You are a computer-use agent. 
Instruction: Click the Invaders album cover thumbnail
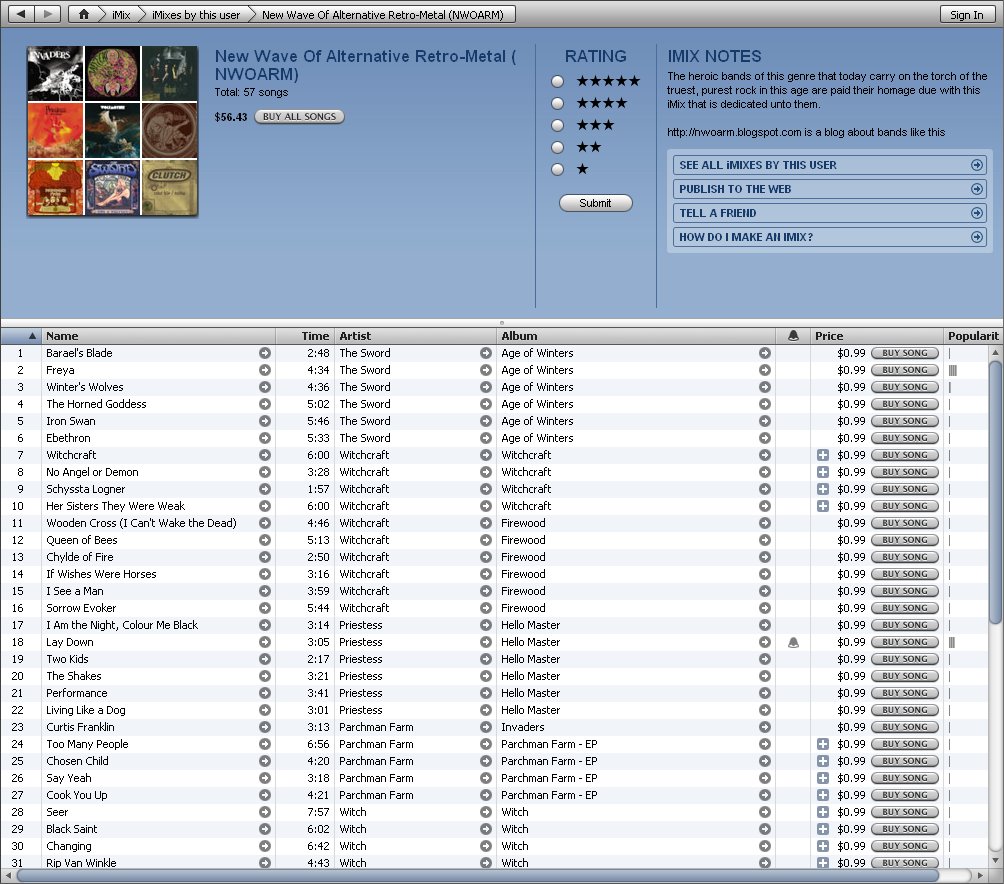[x=55, y=73]
